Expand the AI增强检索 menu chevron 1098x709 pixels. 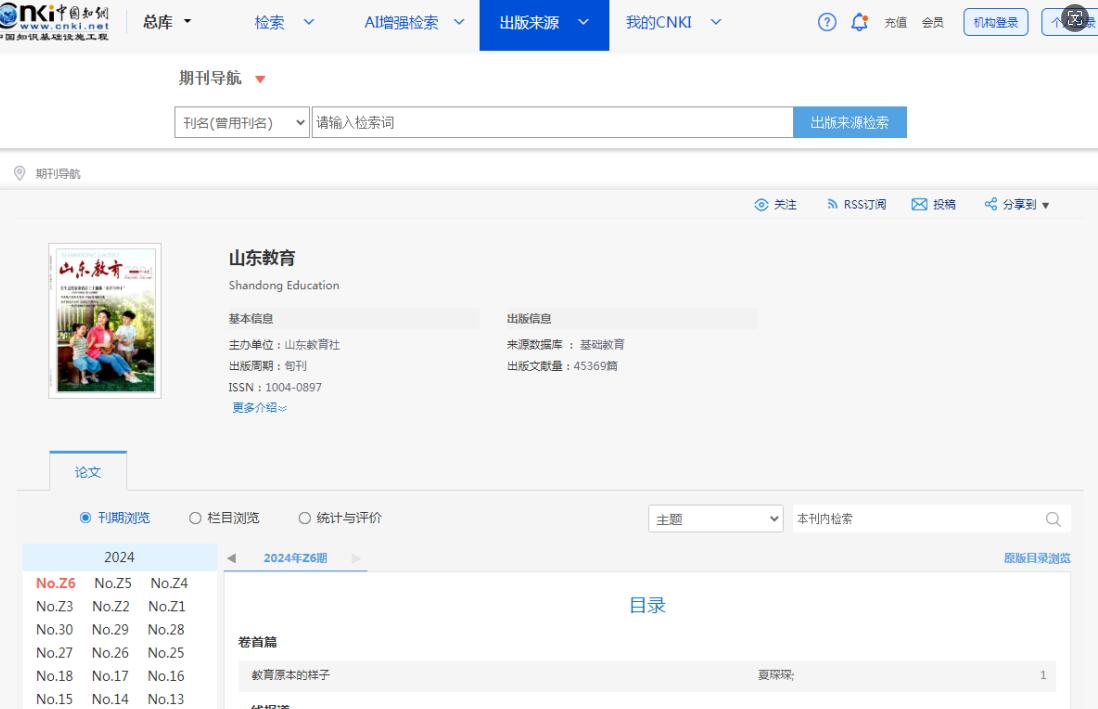459,22
